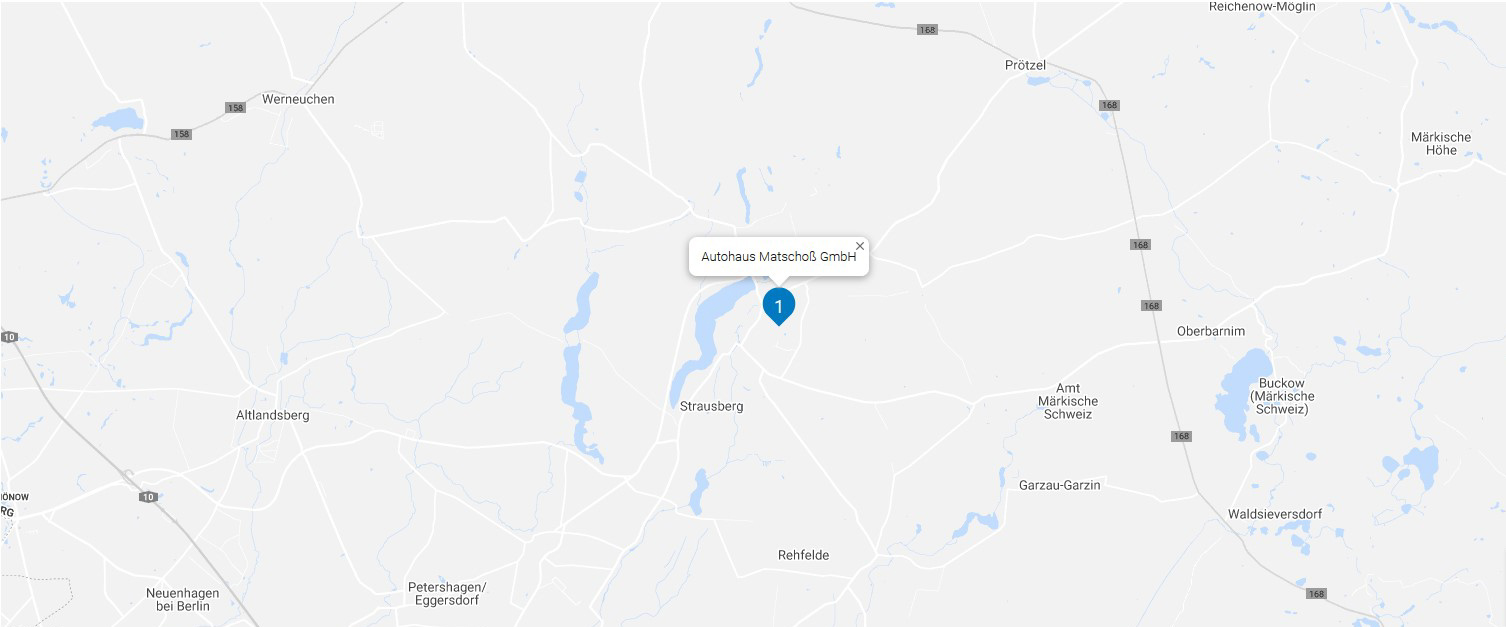Click the Prötzel town label
The width and height of the screenshot is (1506, 627).
pyautogui.click(x=1025, y=65)
